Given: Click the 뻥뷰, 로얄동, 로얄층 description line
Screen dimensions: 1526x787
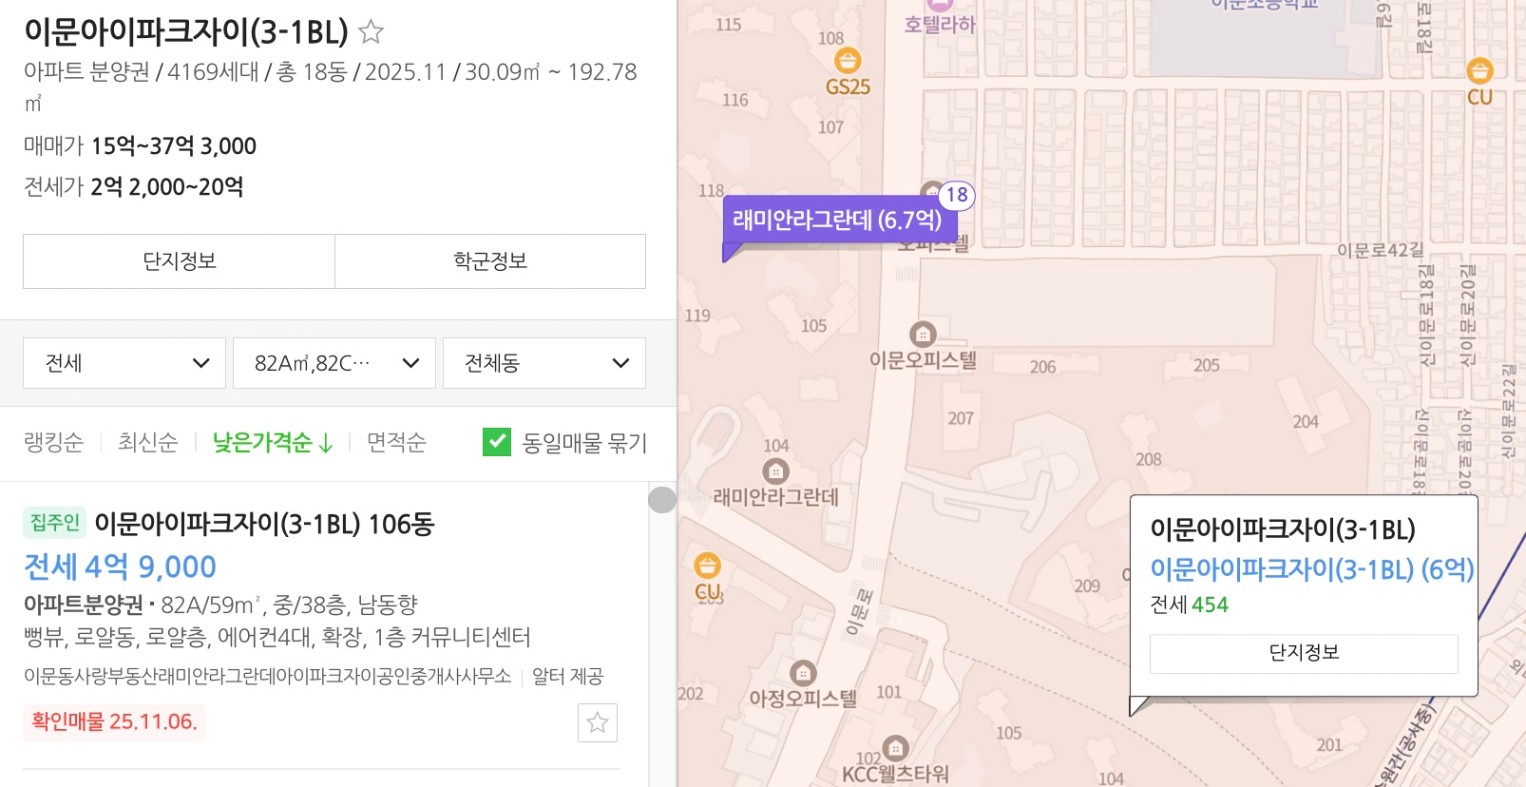Looking at the screenshot, I should (x=277, y=638).
